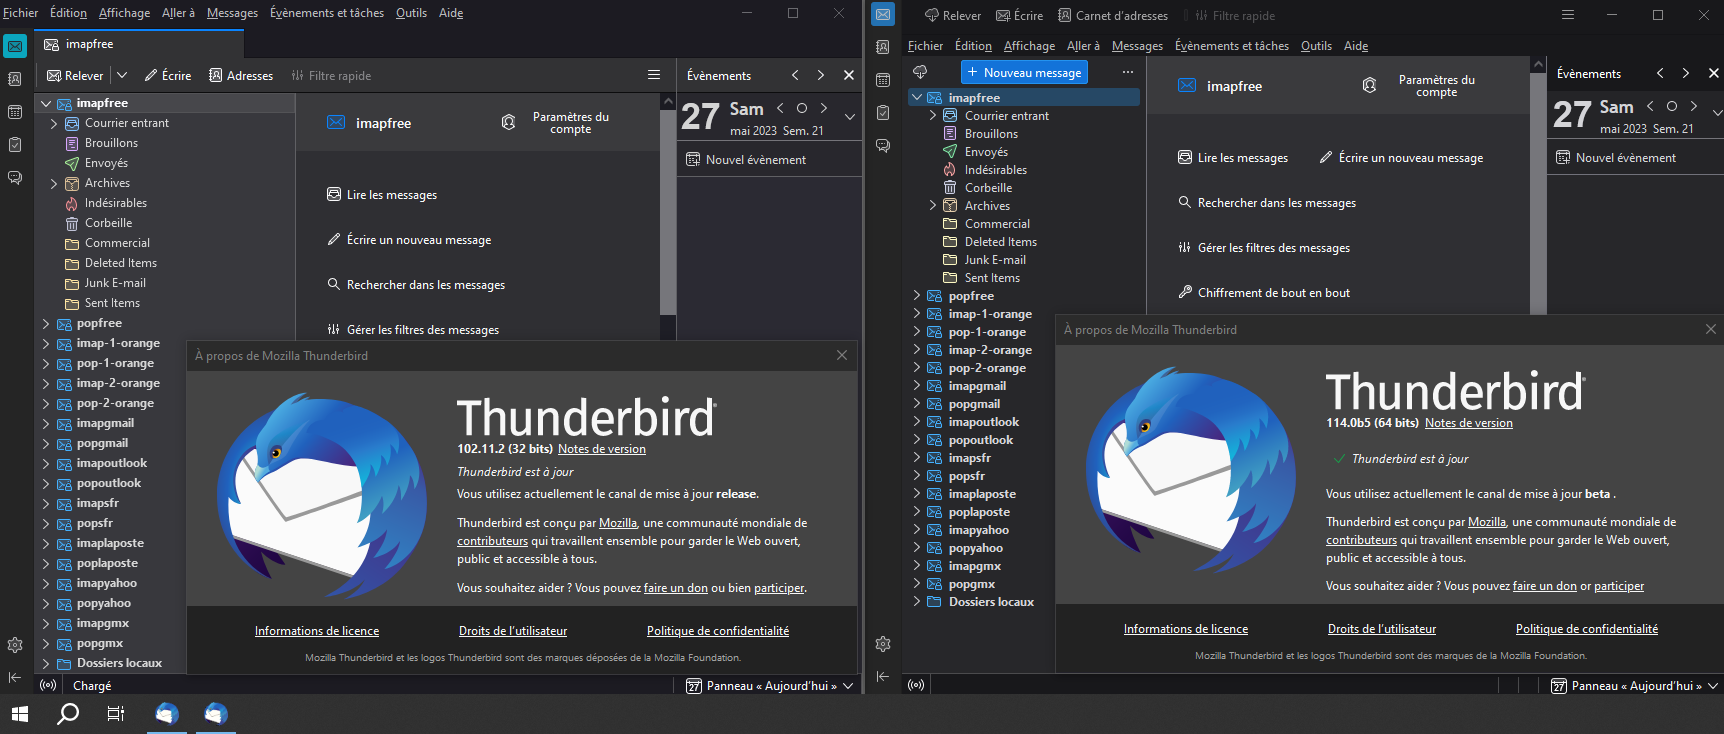Image resolution: width=1724 pixels, height=734 pixels.
Task: Open the Outils menu in Thunderbird 114
Action: 1315,46
